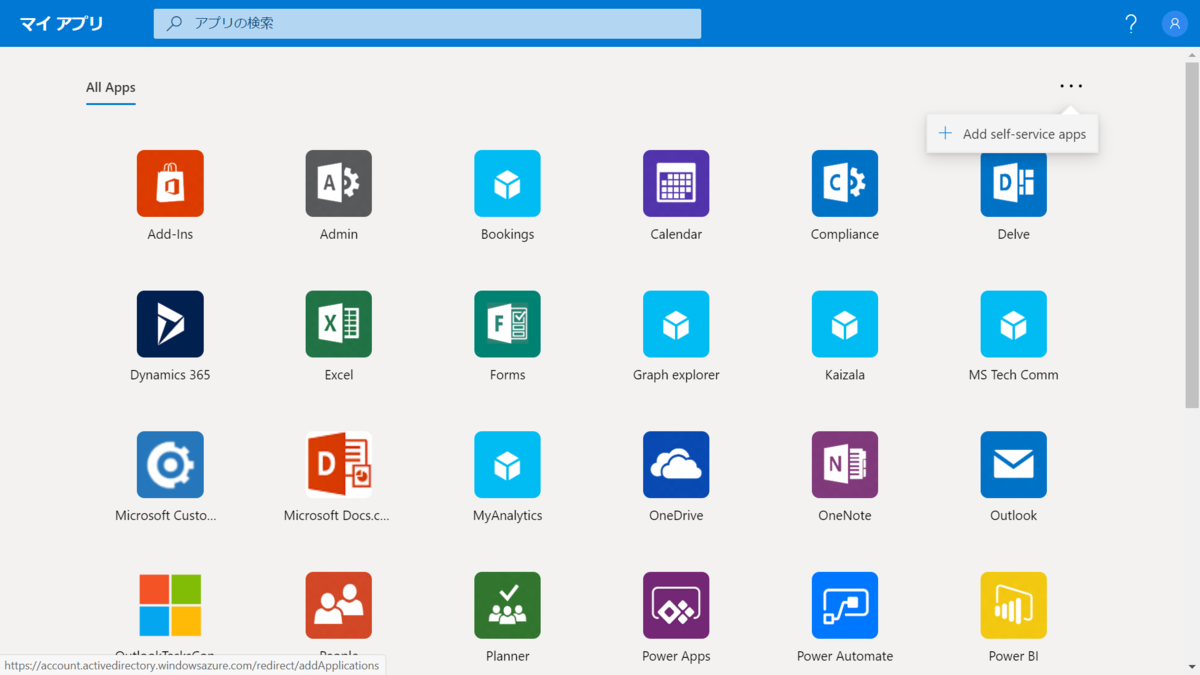The image size is (1200, 675).
Task: Open the Power BI app
Action: (x=1013, y=606)
